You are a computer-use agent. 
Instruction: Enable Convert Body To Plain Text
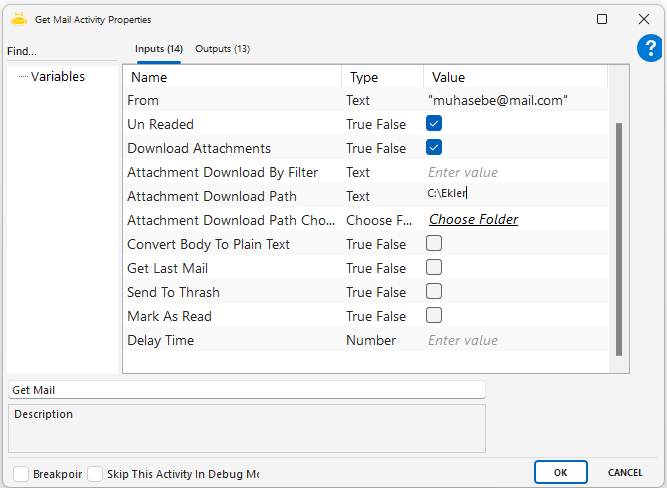pyautogui.click(x=434, y=244)
